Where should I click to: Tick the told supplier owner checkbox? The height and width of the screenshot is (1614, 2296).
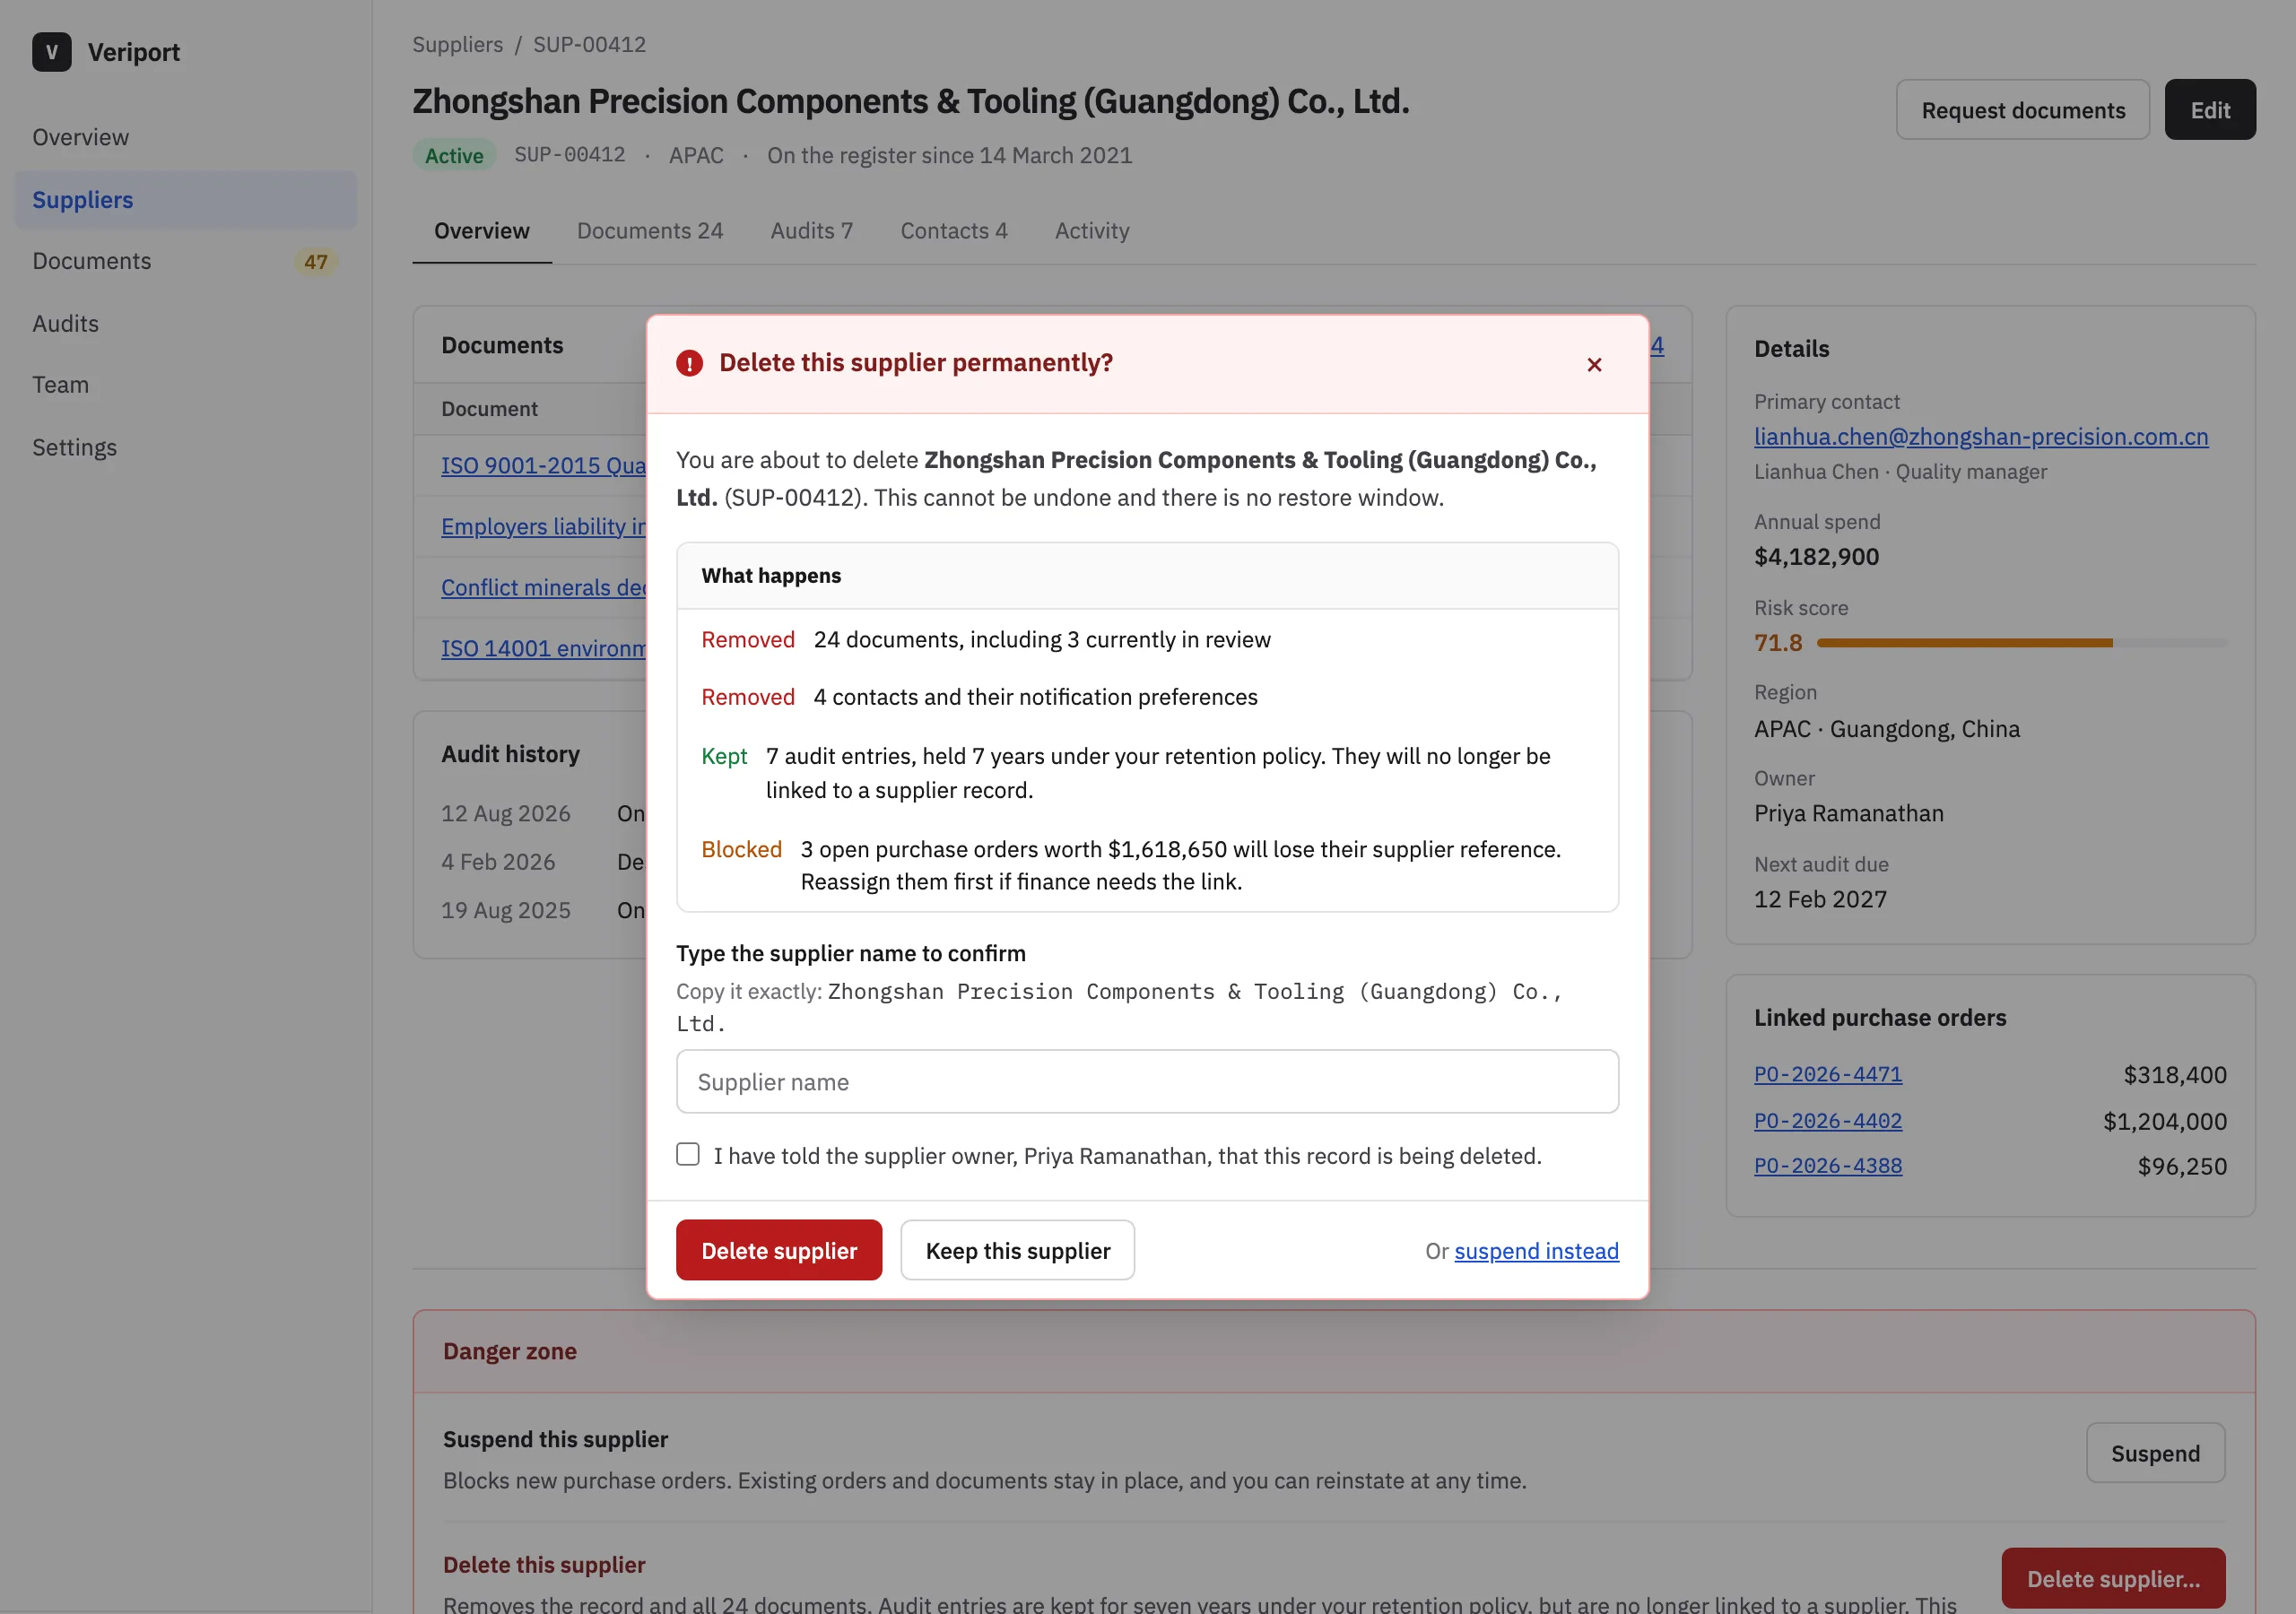click(688, 1154)
